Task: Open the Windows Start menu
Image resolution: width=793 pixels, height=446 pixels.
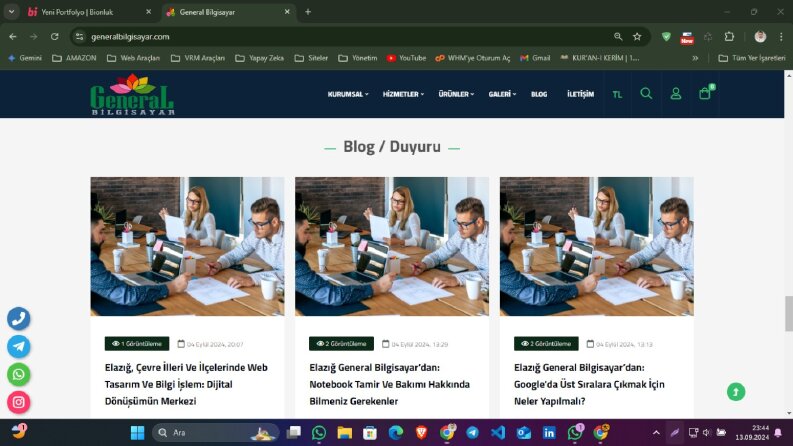Action: pos(138,432)
